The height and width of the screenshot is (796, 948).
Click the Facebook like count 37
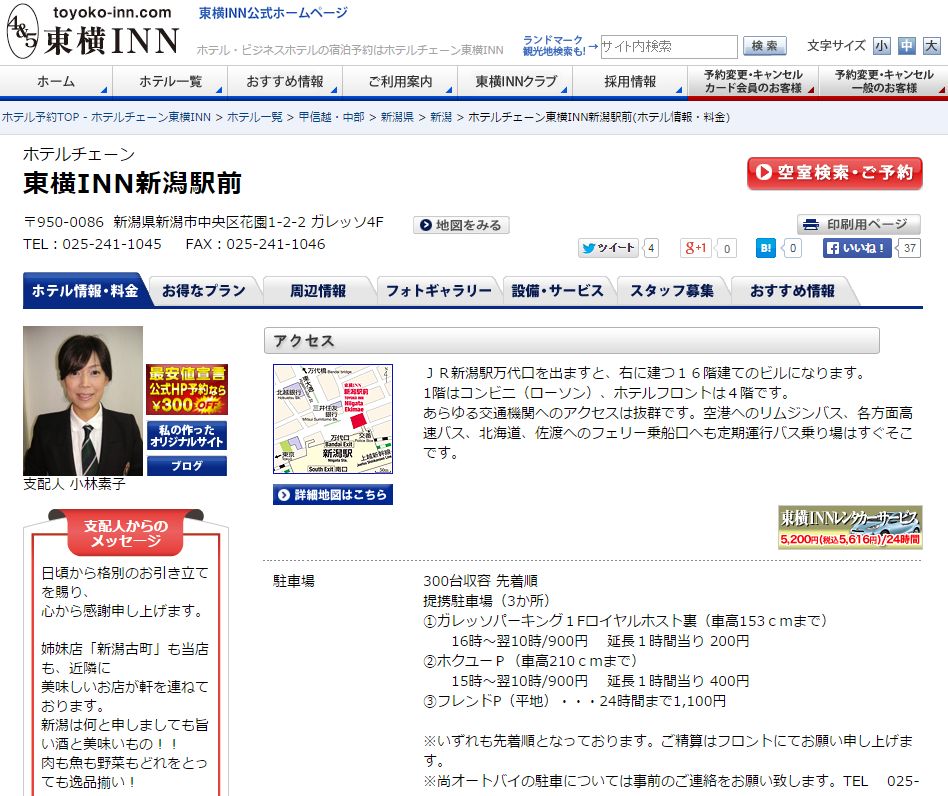909,248
